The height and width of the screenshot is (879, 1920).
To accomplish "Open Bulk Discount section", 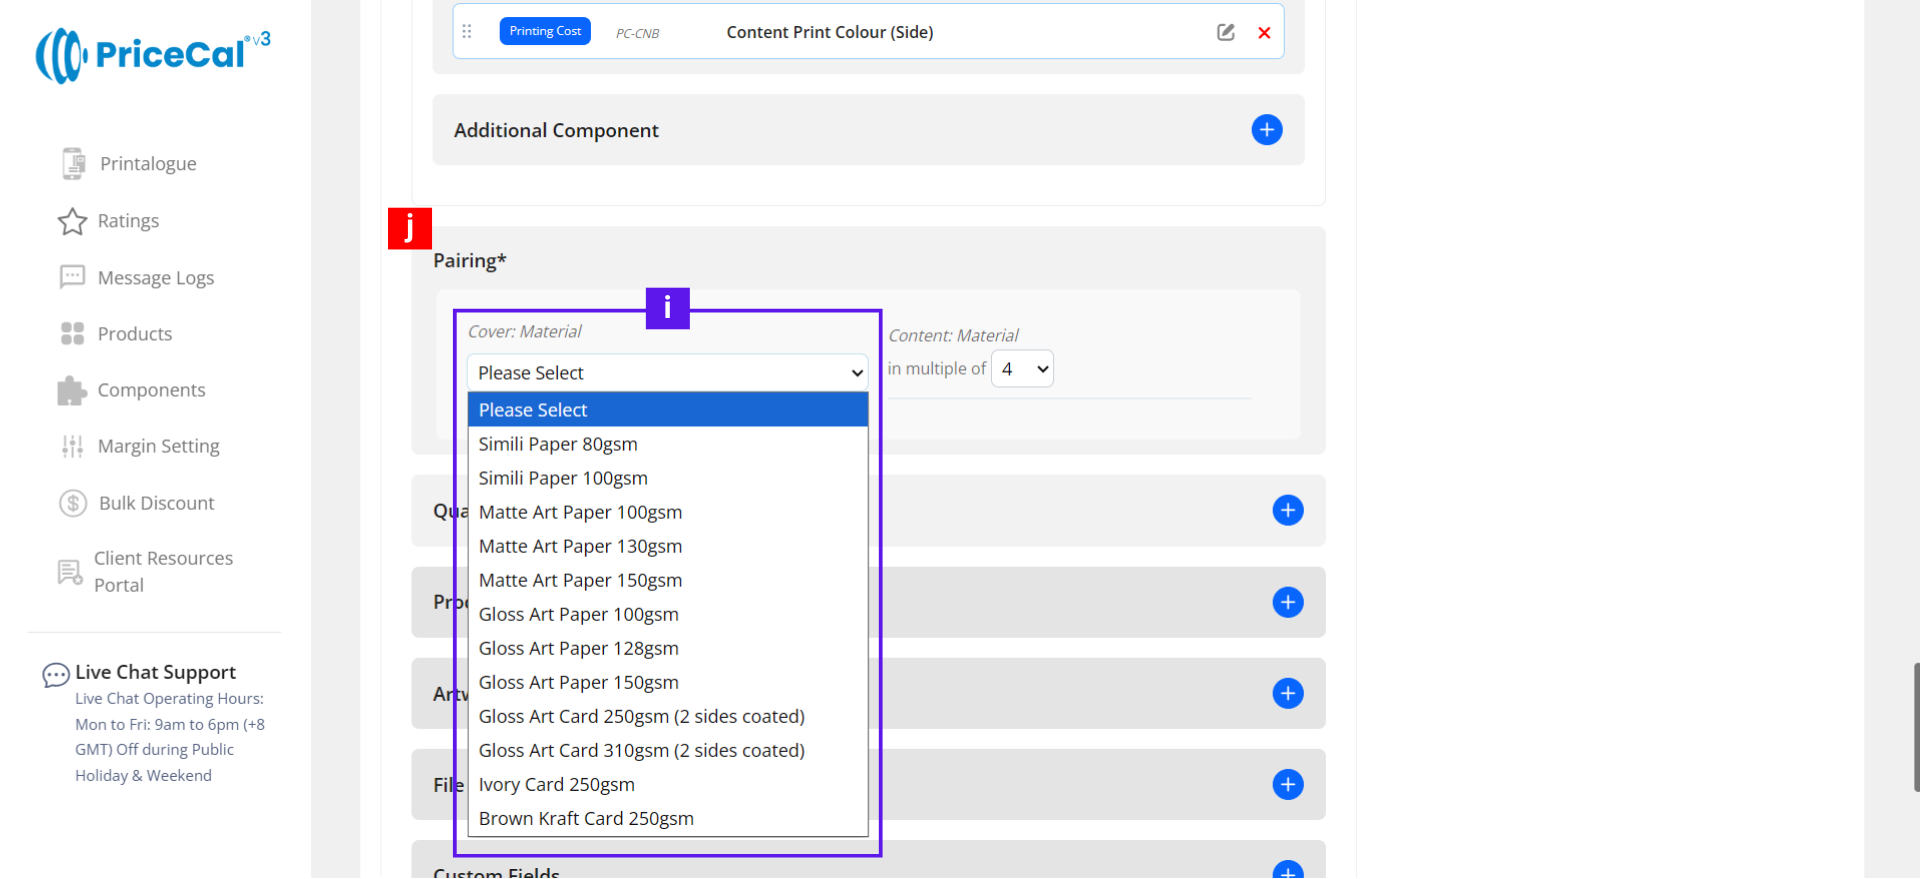I will tap(156, 503).
